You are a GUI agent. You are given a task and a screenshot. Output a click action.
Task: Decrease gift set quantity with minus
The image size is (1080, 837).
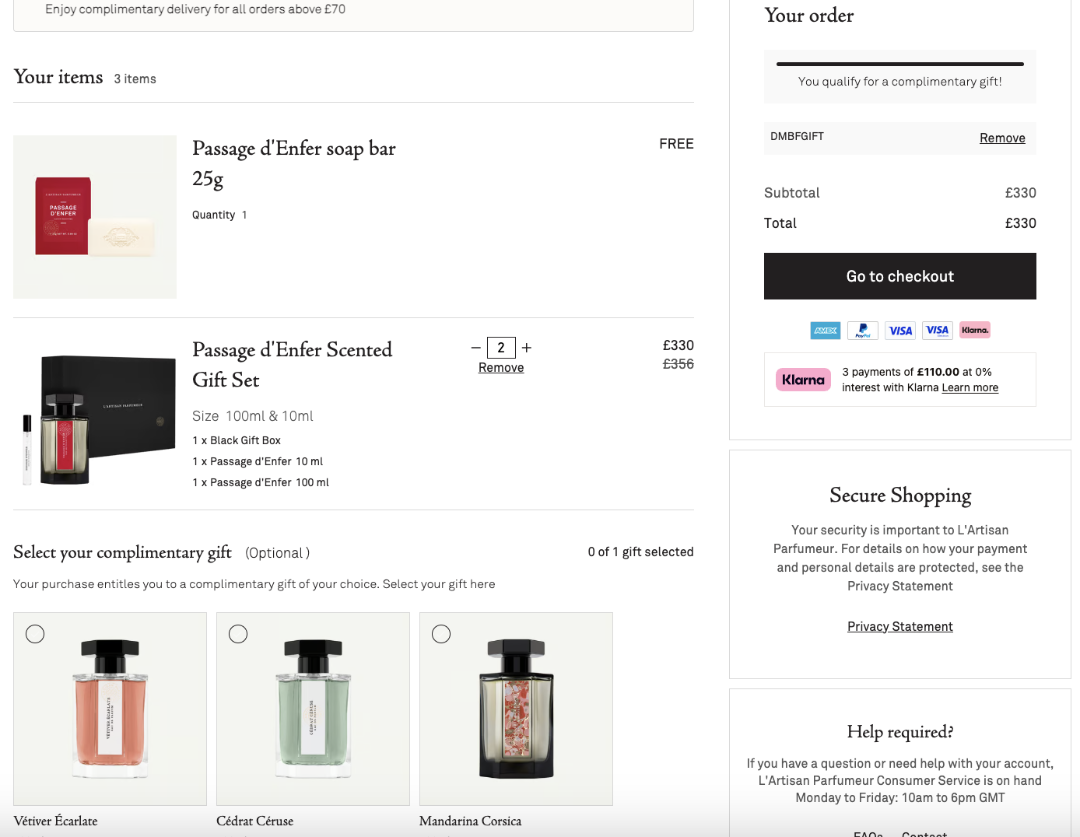pos(476,348)
